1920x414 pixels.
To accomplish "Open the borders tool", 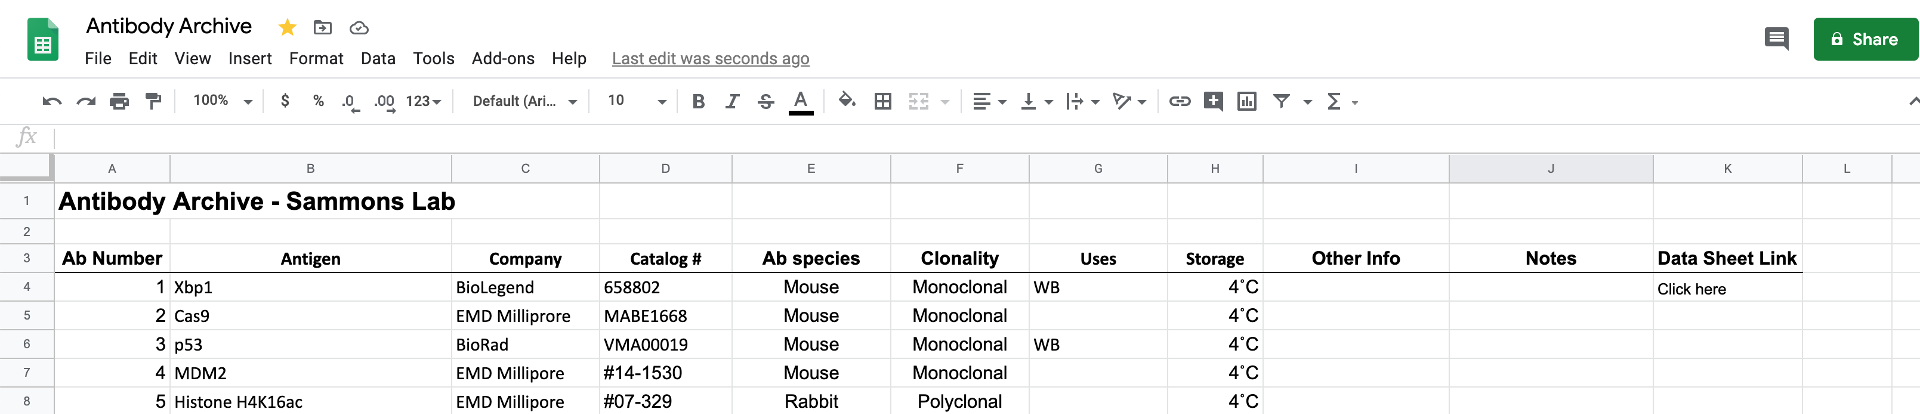I will click(883, 101).
